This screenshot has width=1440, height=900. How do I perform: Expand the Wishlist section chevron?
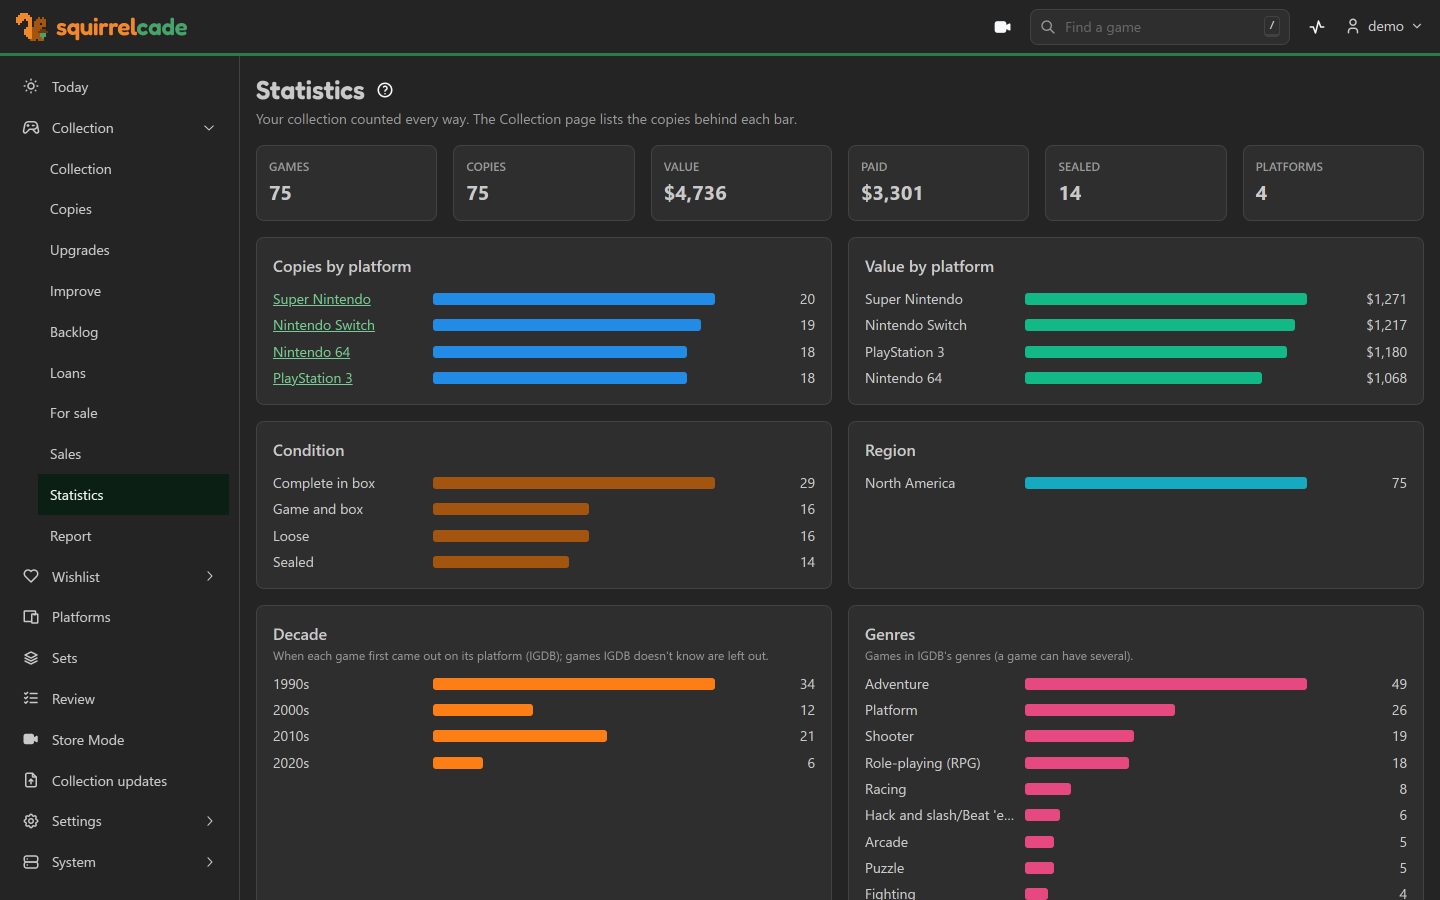click(209, 577)
